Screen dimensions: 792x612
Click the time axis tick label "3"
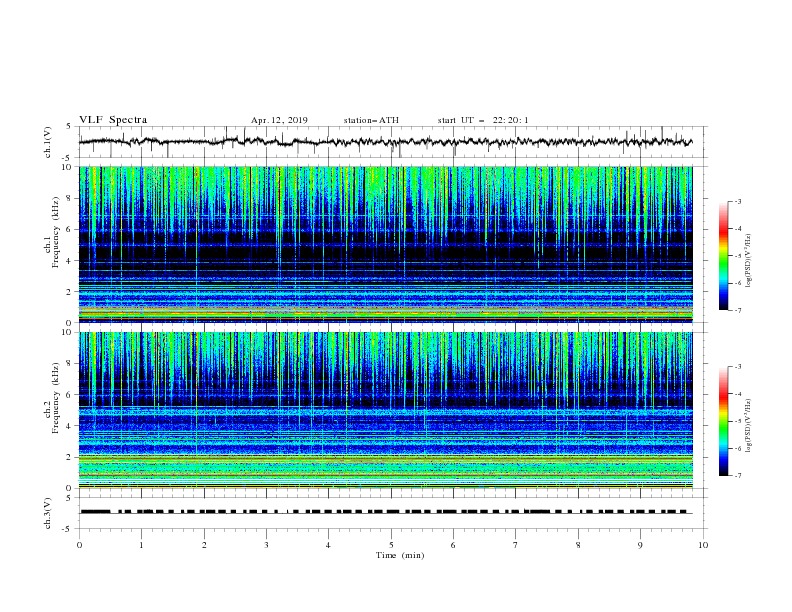(266, 545)
